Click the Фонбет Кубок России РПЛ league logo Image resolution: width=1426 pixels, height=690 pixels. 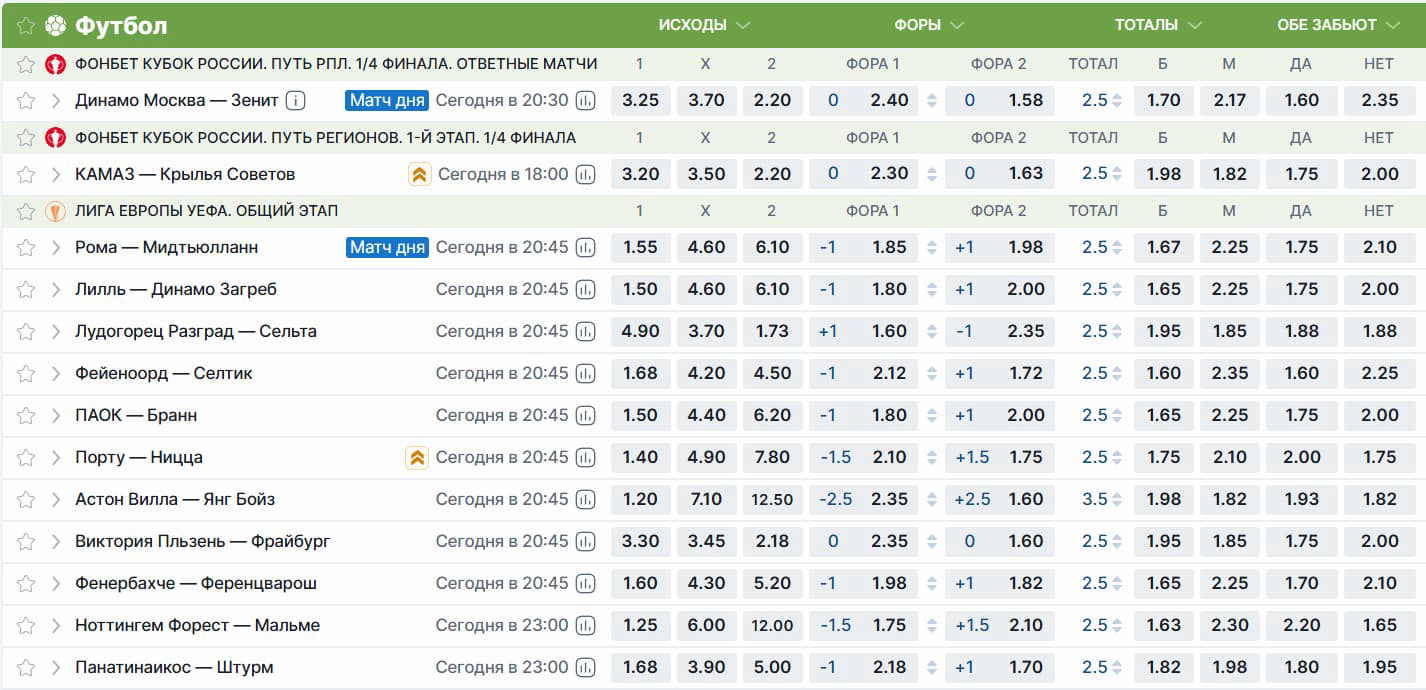click(x=56, y=64)
